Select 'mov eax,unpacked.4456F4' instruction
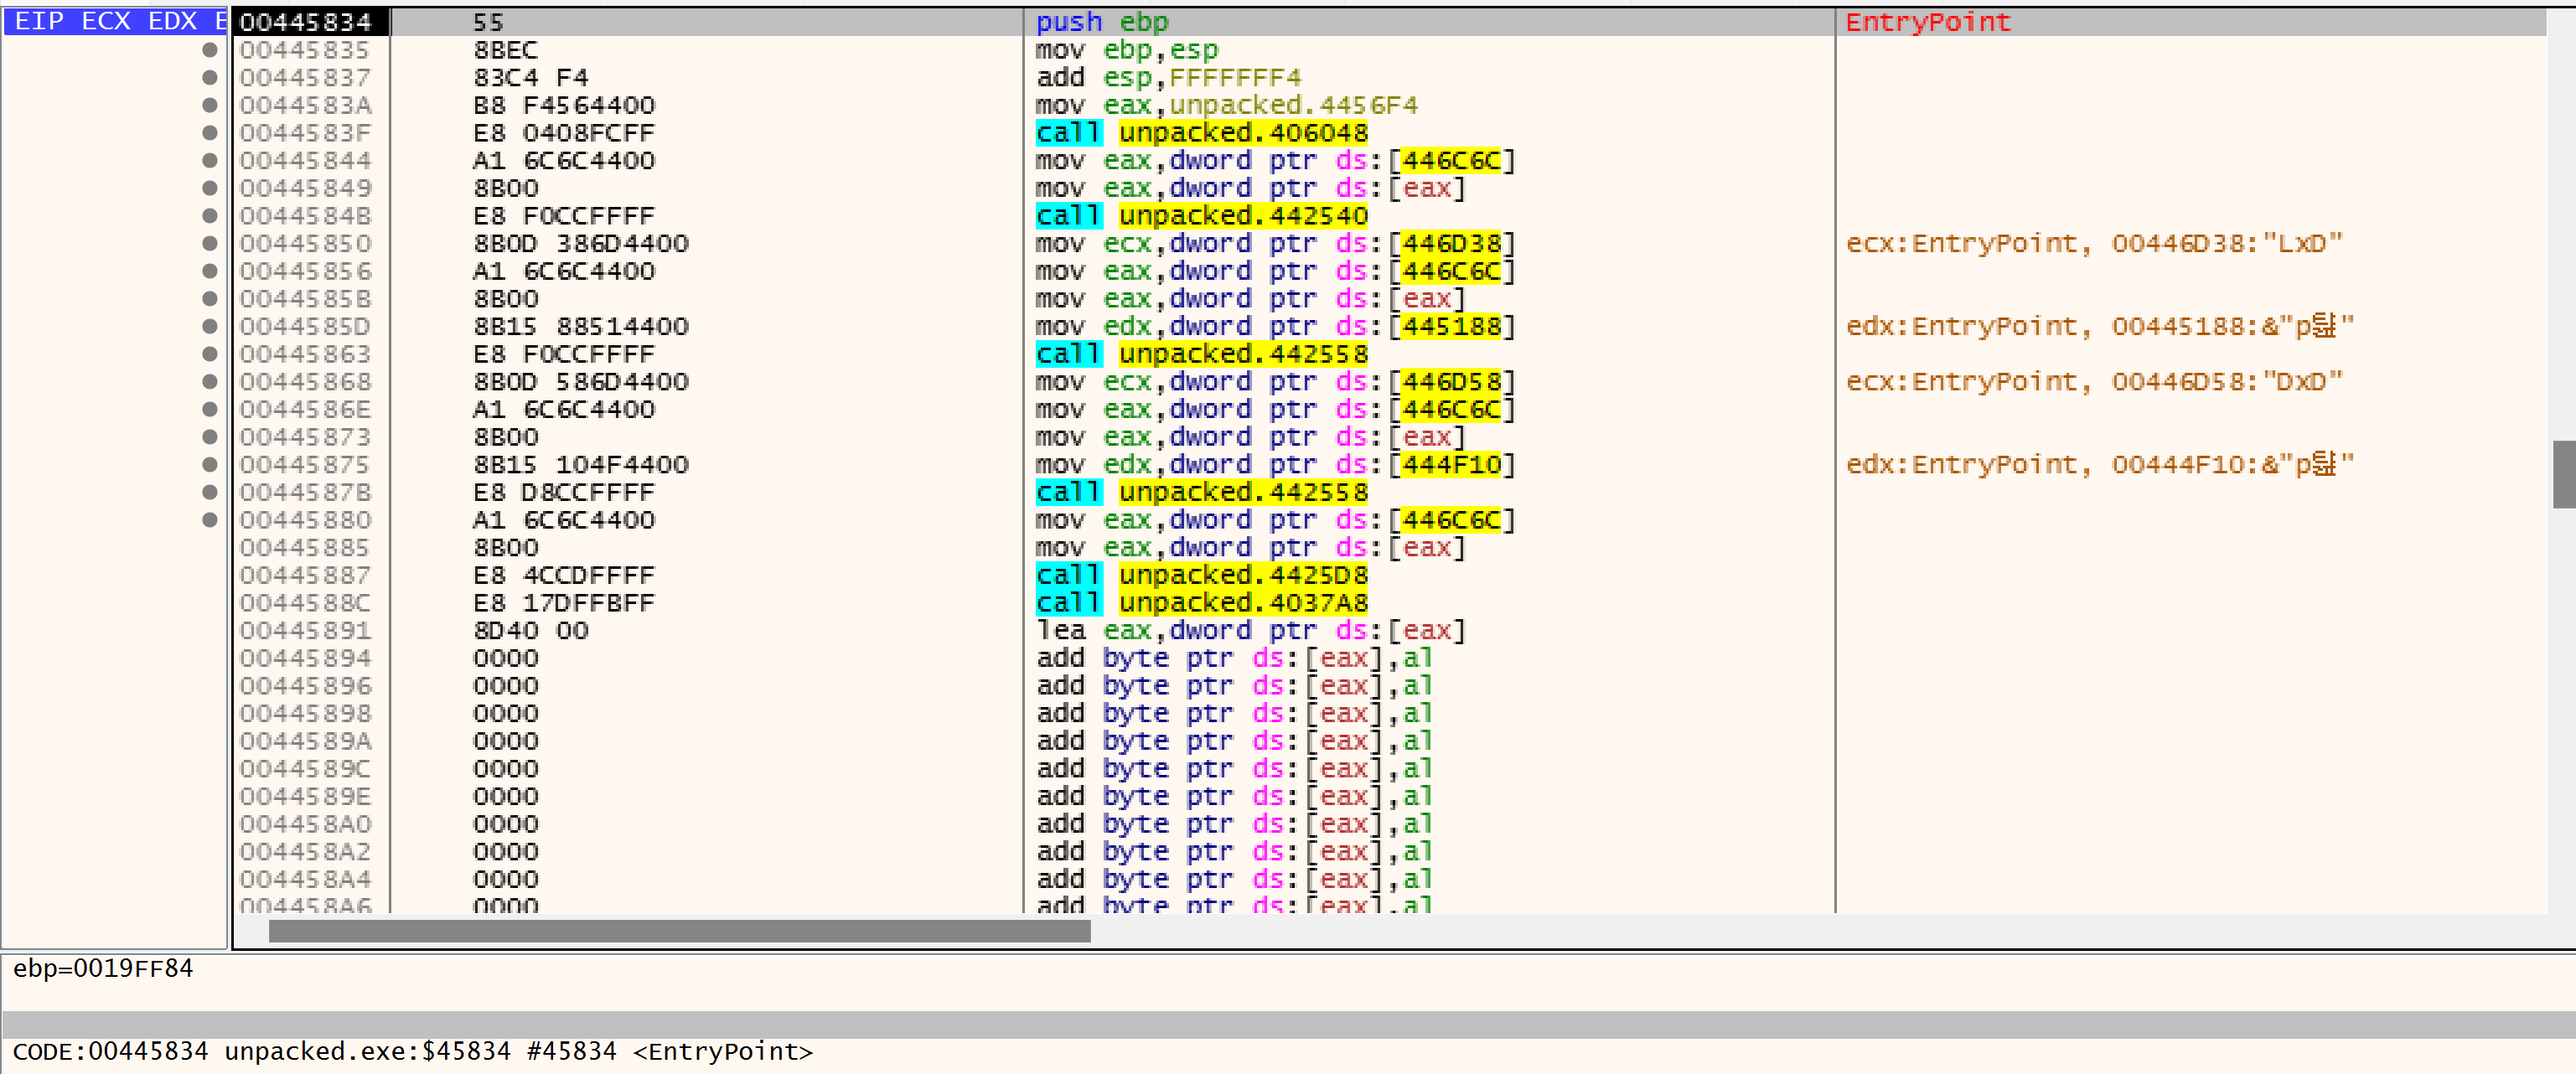The height and width of the screenshot is (1074, 2576). click(1227, 105)
